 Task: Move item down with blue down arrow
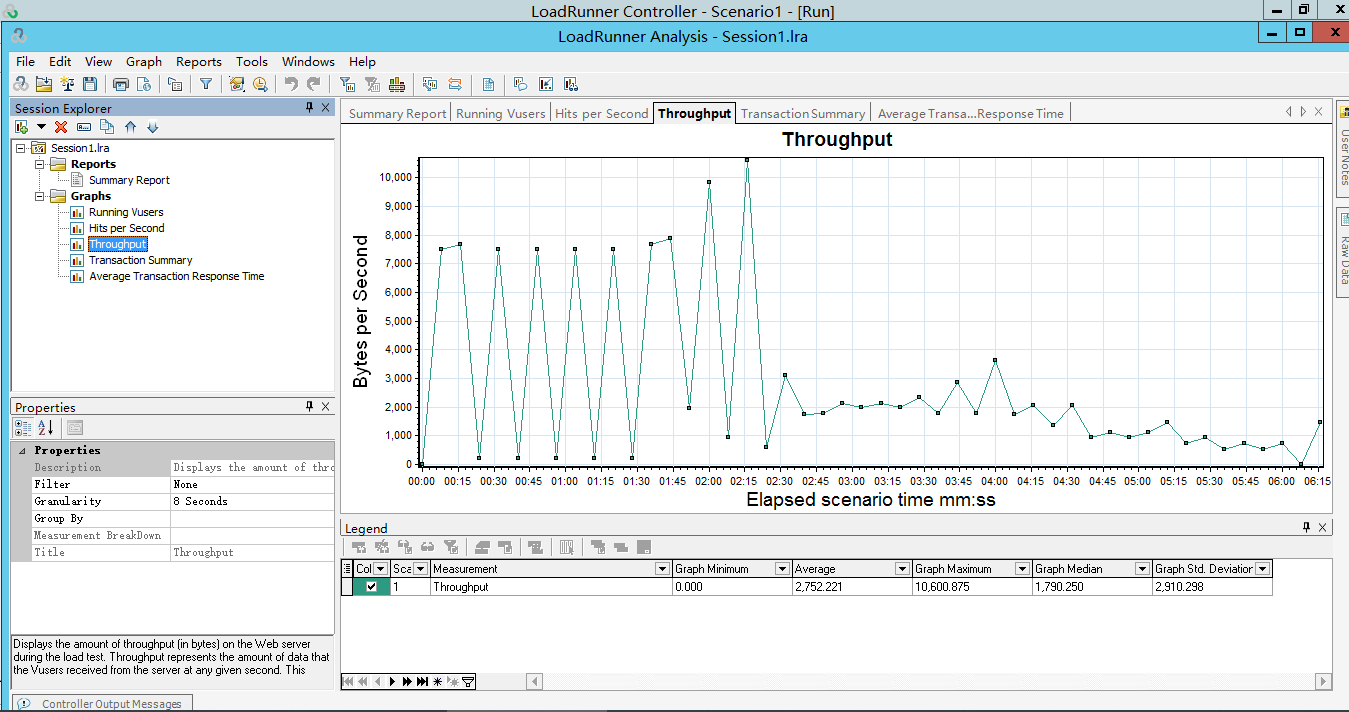pos(153,127)
